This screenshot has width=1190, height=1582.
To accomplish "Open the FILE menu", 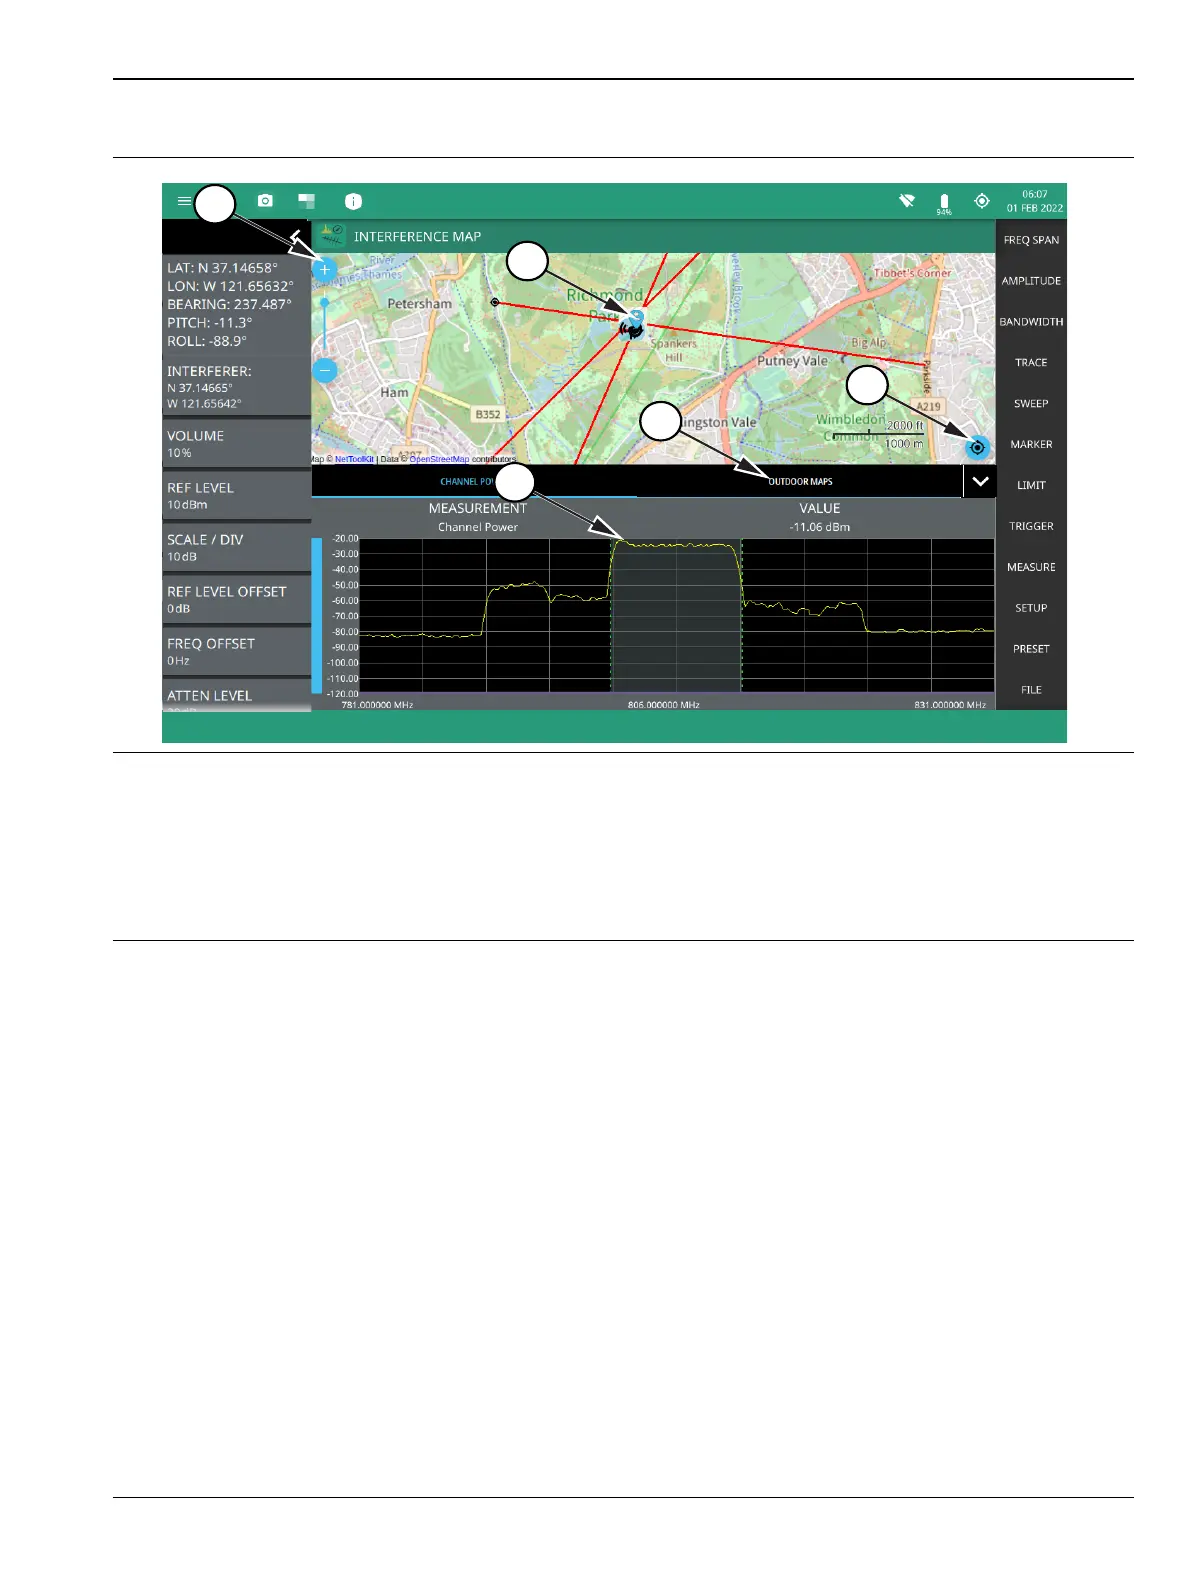I will (x=1031, y=690).
